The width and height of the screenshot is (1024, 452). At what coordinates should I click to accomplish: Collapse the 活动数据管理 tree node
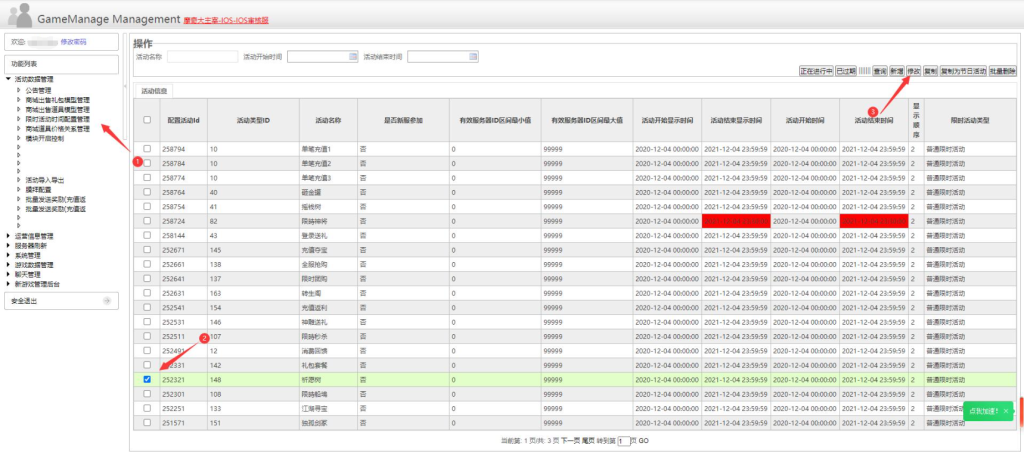click(x=8, y=79)
